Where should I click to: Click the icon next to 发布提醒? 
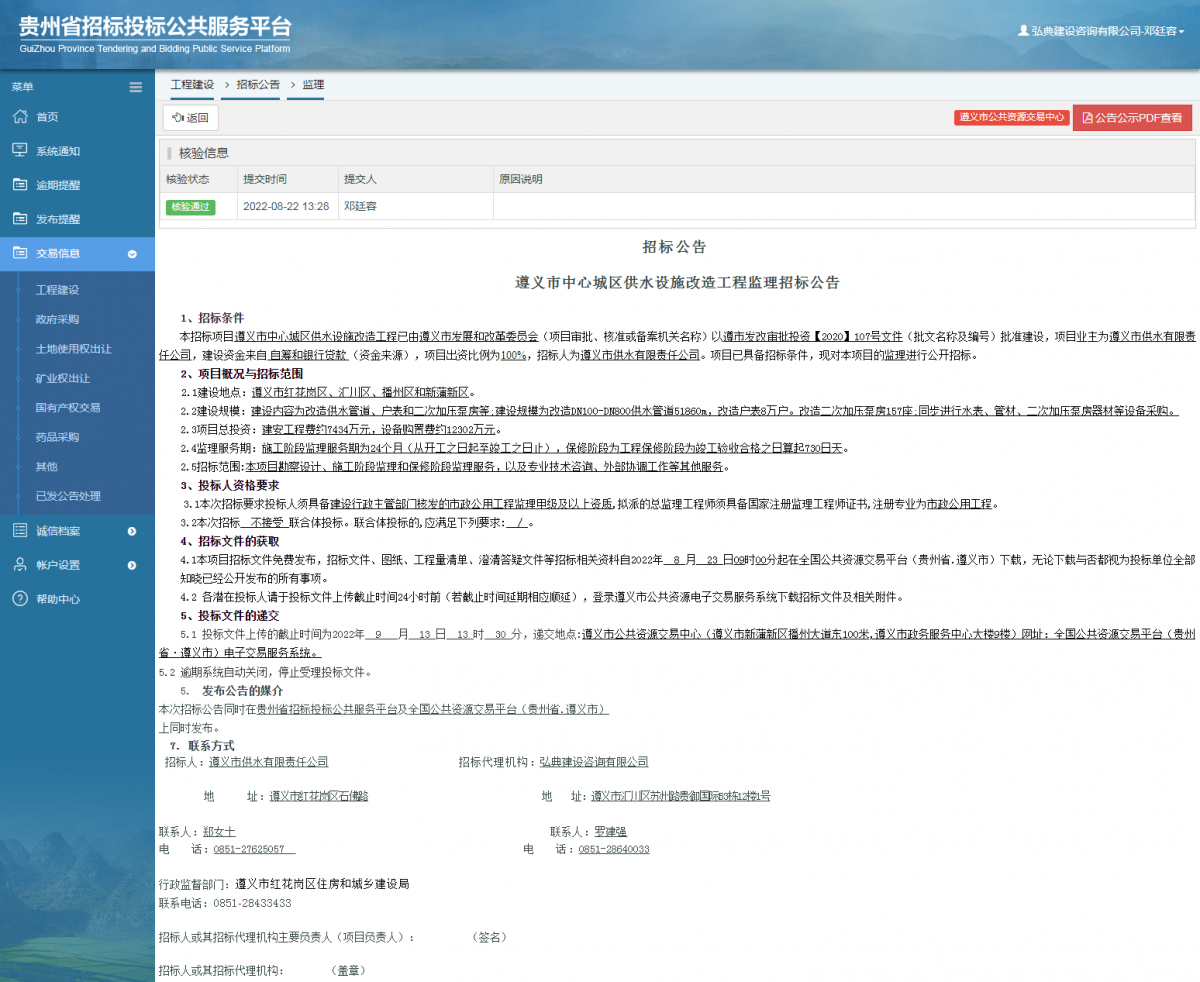click(20, 219)
